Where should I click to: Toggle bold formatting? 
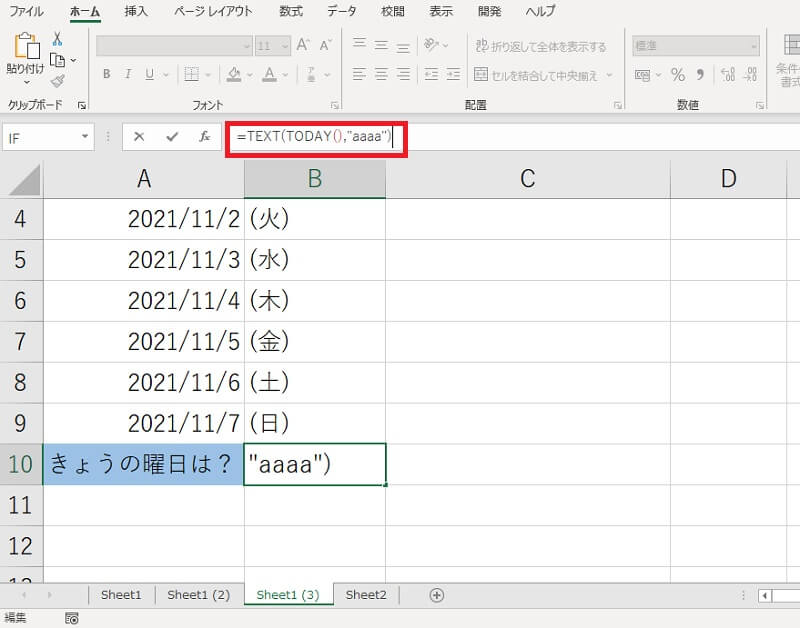[x=106, y=74]
